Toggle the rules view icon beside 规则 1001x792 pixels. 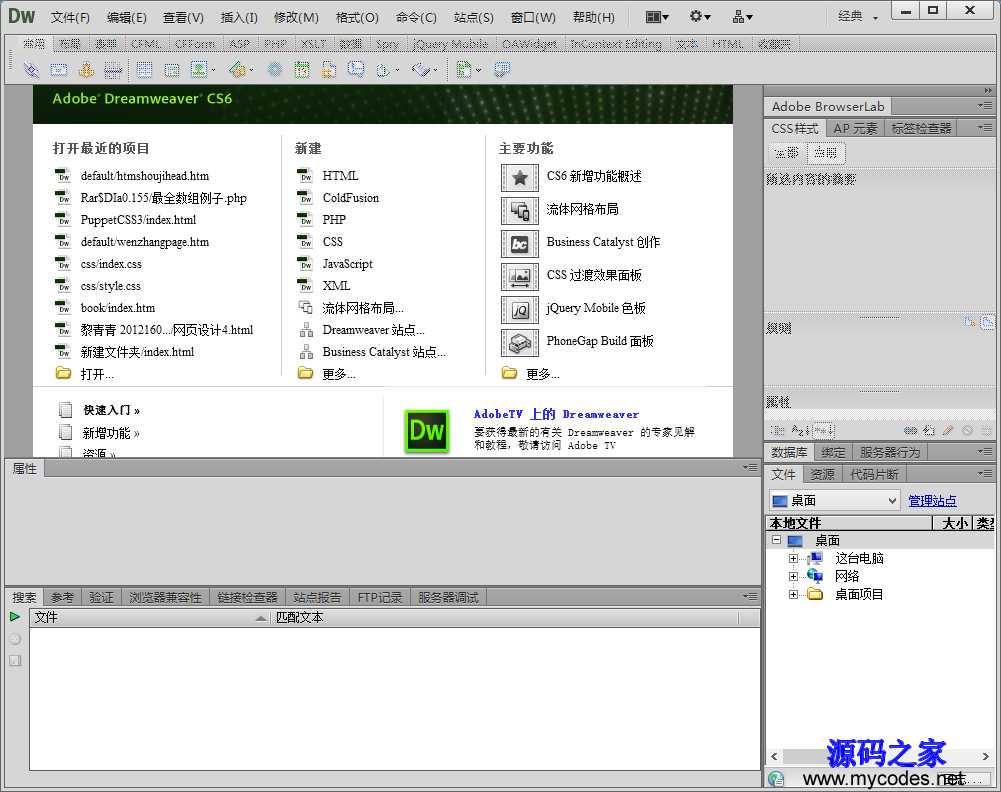tap(988, 322)
